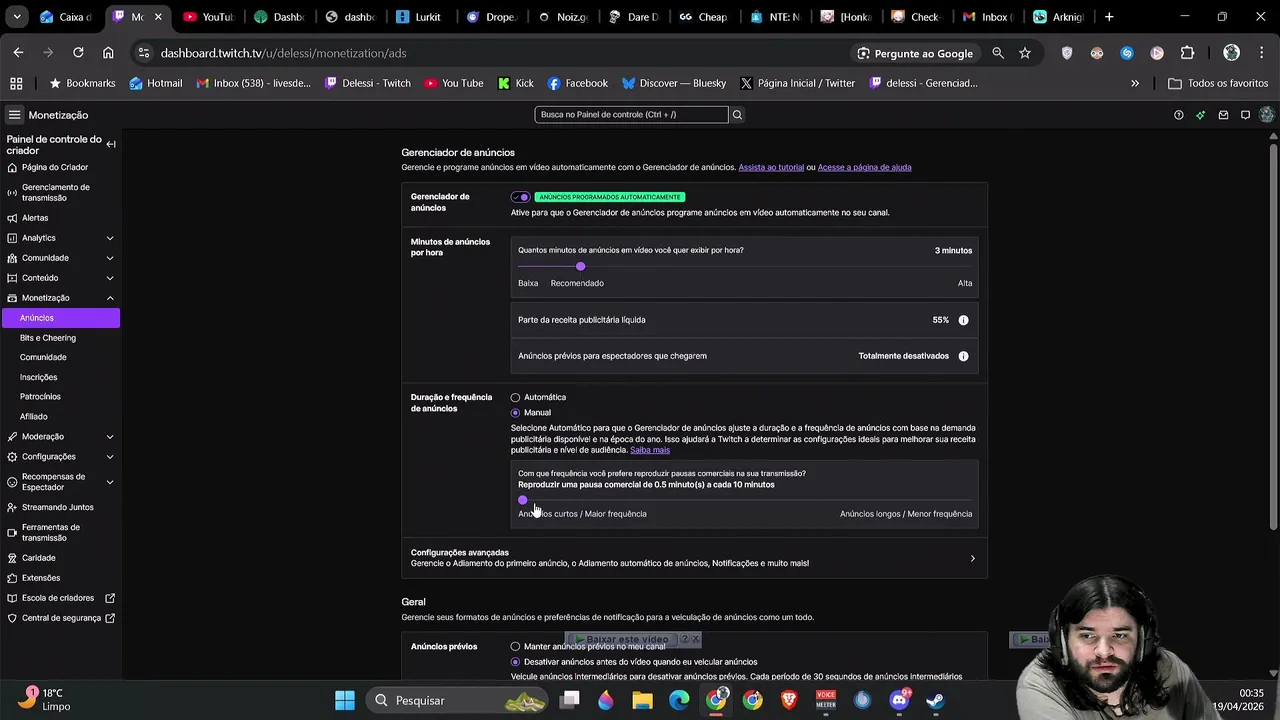
Task: Open the hamburger menu beside Monetização
Action: pyautogui.click(x=14, y=115)
